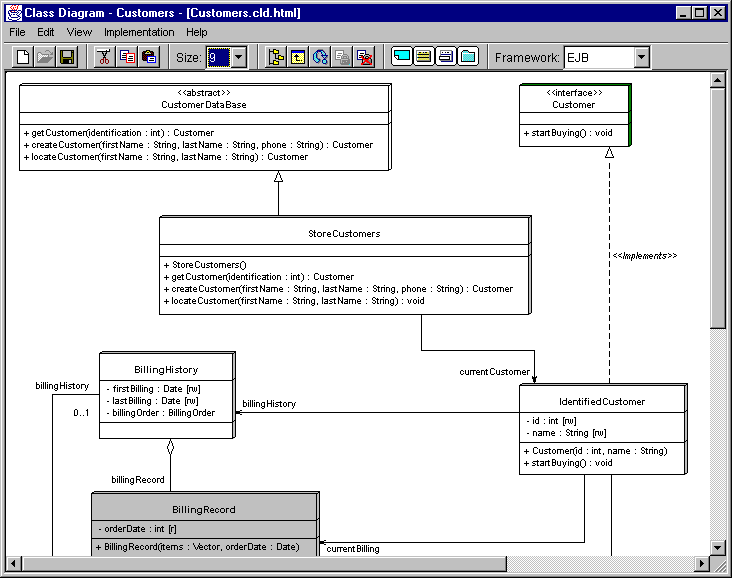Image resolution: width=732 pixels, height=578 pixels.
Task: Click the 0..1 multiplicity label
Action: click(81, 413)
